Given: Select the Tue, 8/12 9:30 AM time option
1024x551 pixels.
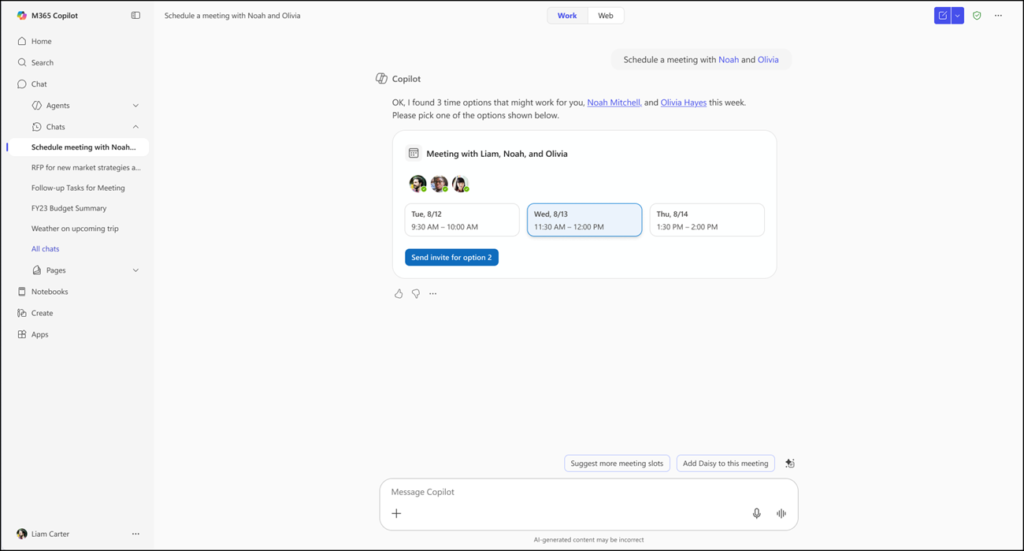Looking at the screenshot, I should 462,220.
